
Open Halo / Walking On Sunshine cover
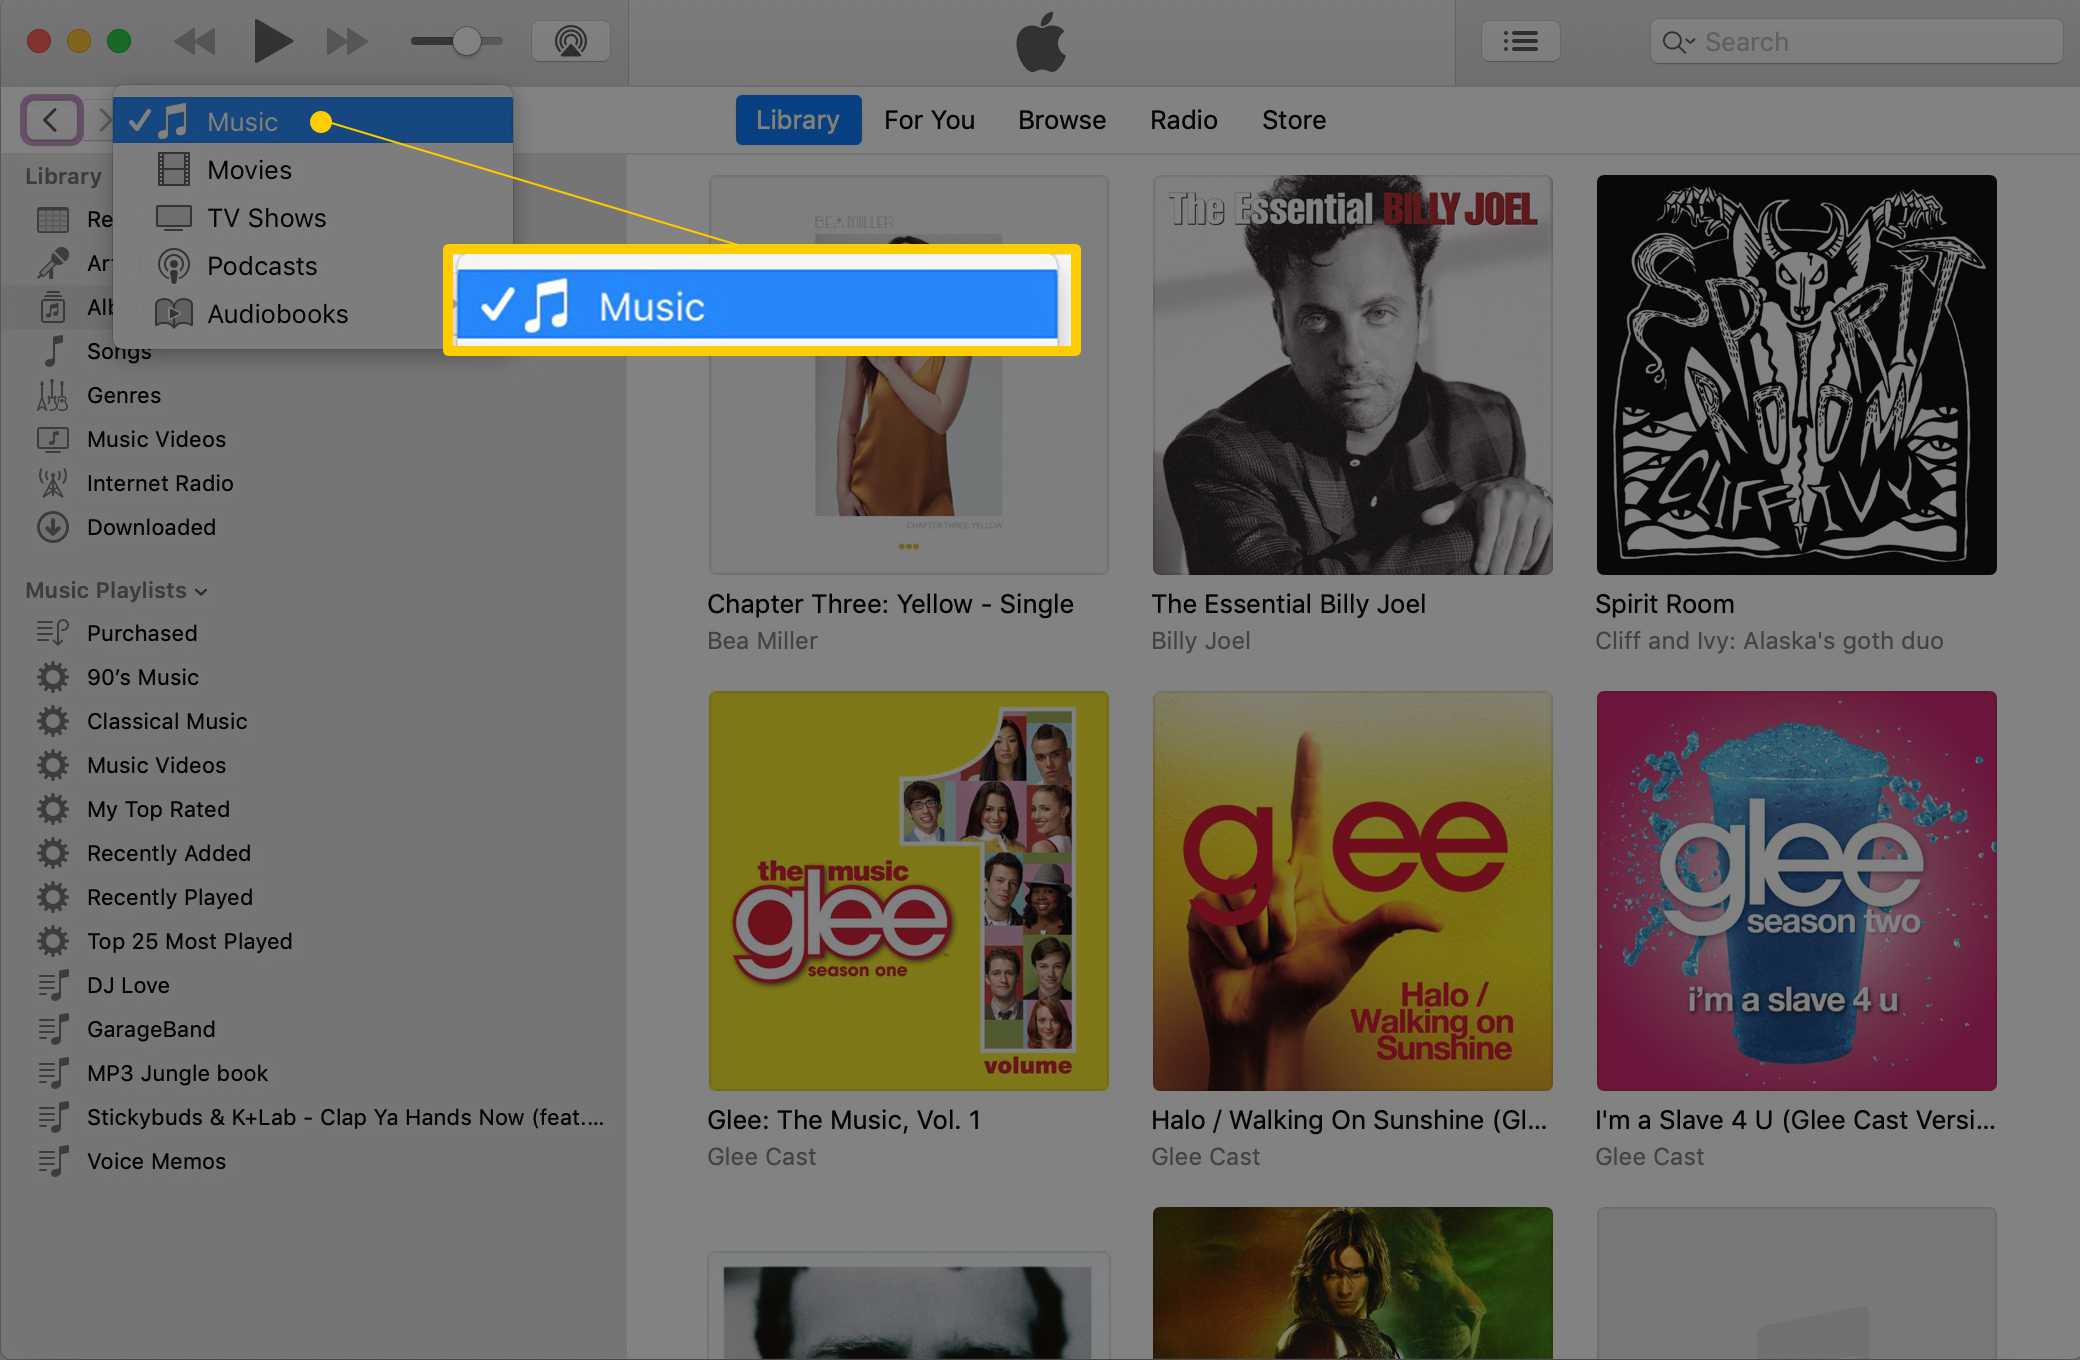point(1352,890)
